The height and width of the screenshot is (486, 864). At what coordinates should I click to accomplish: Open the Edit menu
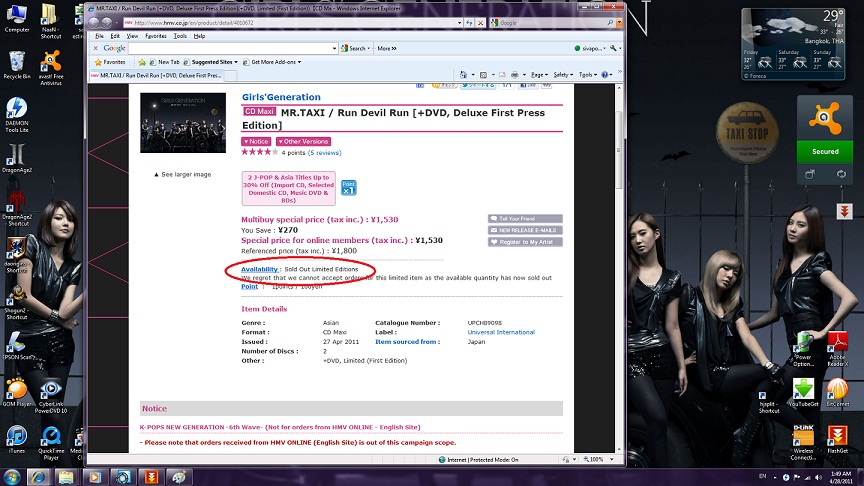click(115, 36)
